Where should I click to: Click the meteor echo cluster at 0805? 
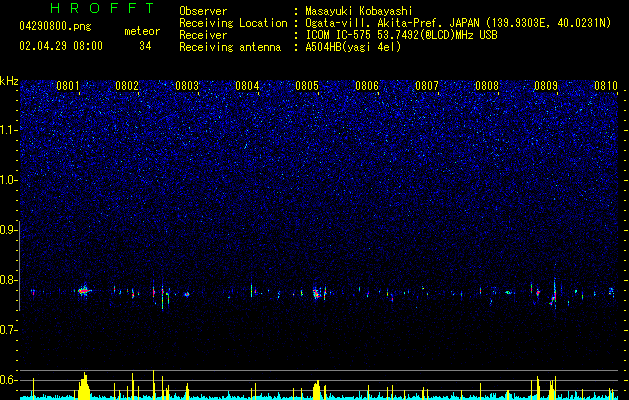coord(317,293)
